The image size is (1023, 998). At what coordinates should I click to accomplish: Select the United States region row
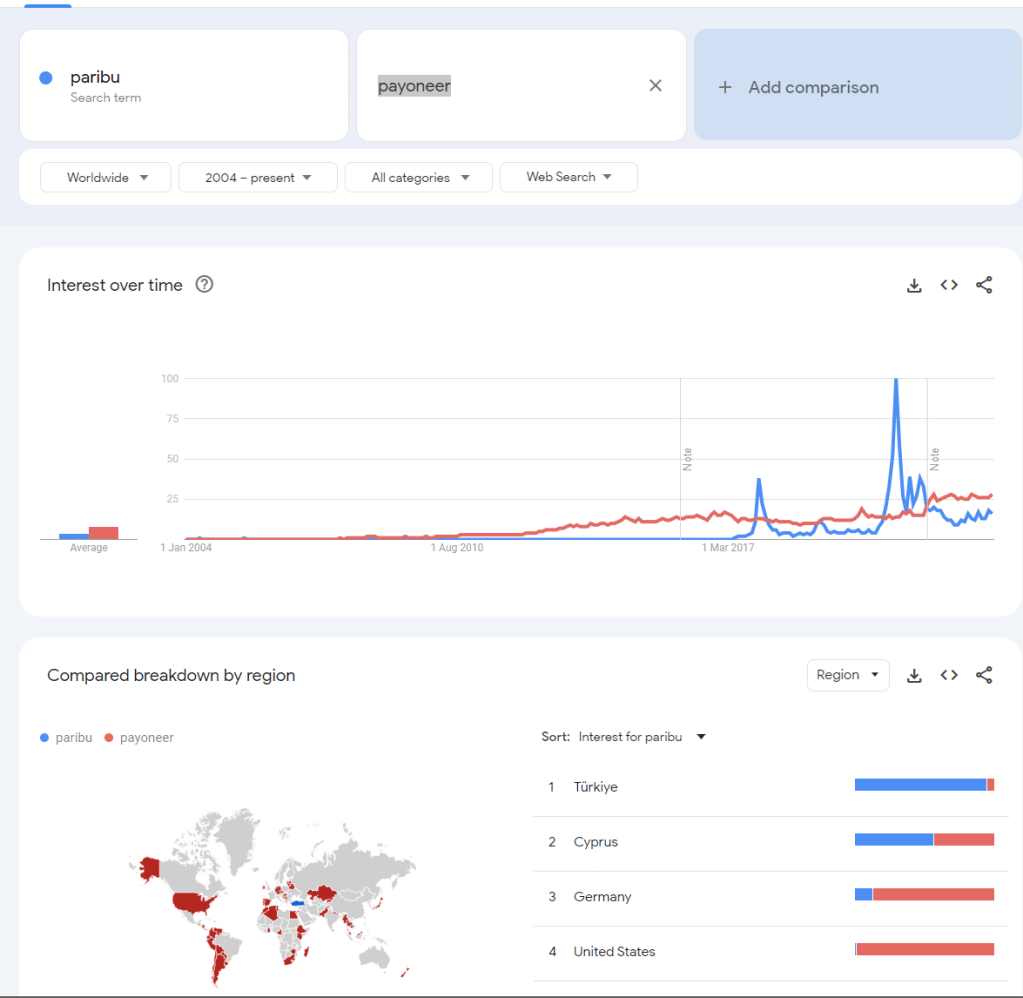[771, 952]
